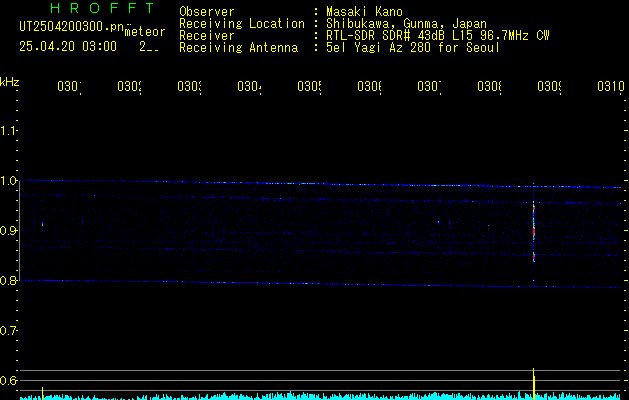Click the 0309 time axis label
629x400 pixels.
pos(549,86)
